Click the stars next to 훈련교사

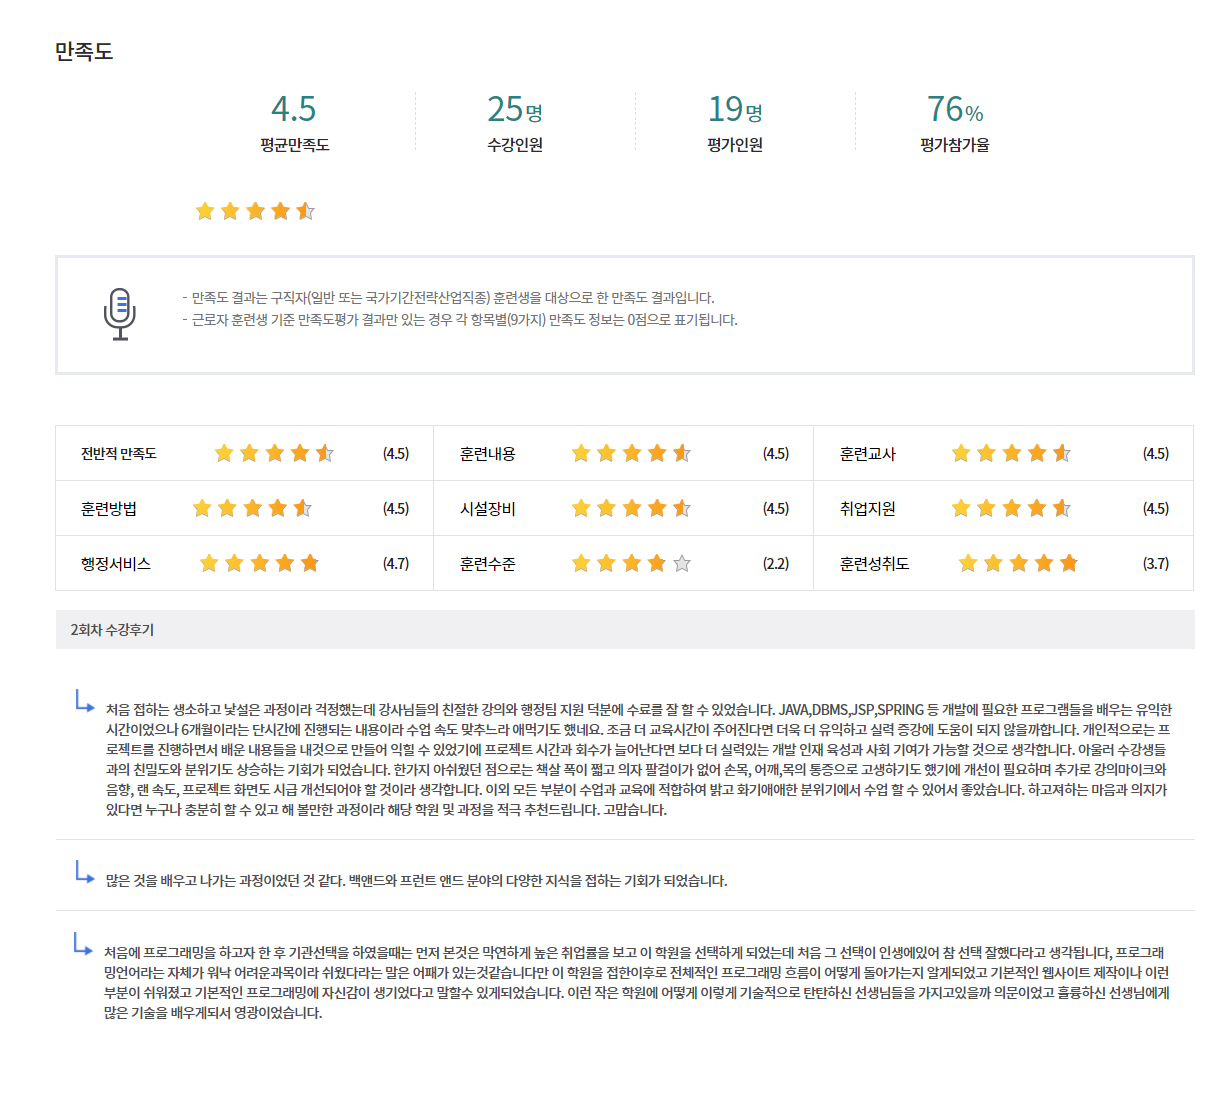point(1011,454)
